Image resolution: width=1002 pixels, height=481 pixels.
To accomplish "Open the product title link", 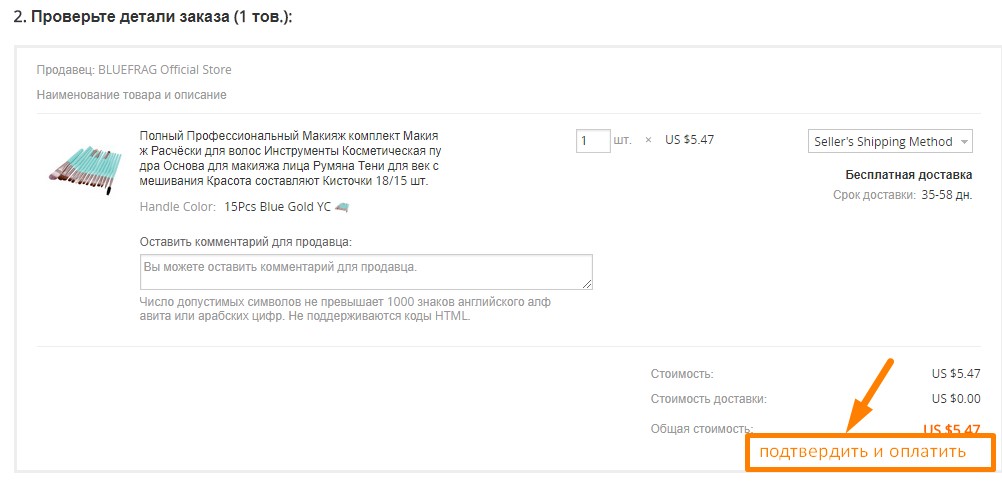I will (x=289, y=159).
